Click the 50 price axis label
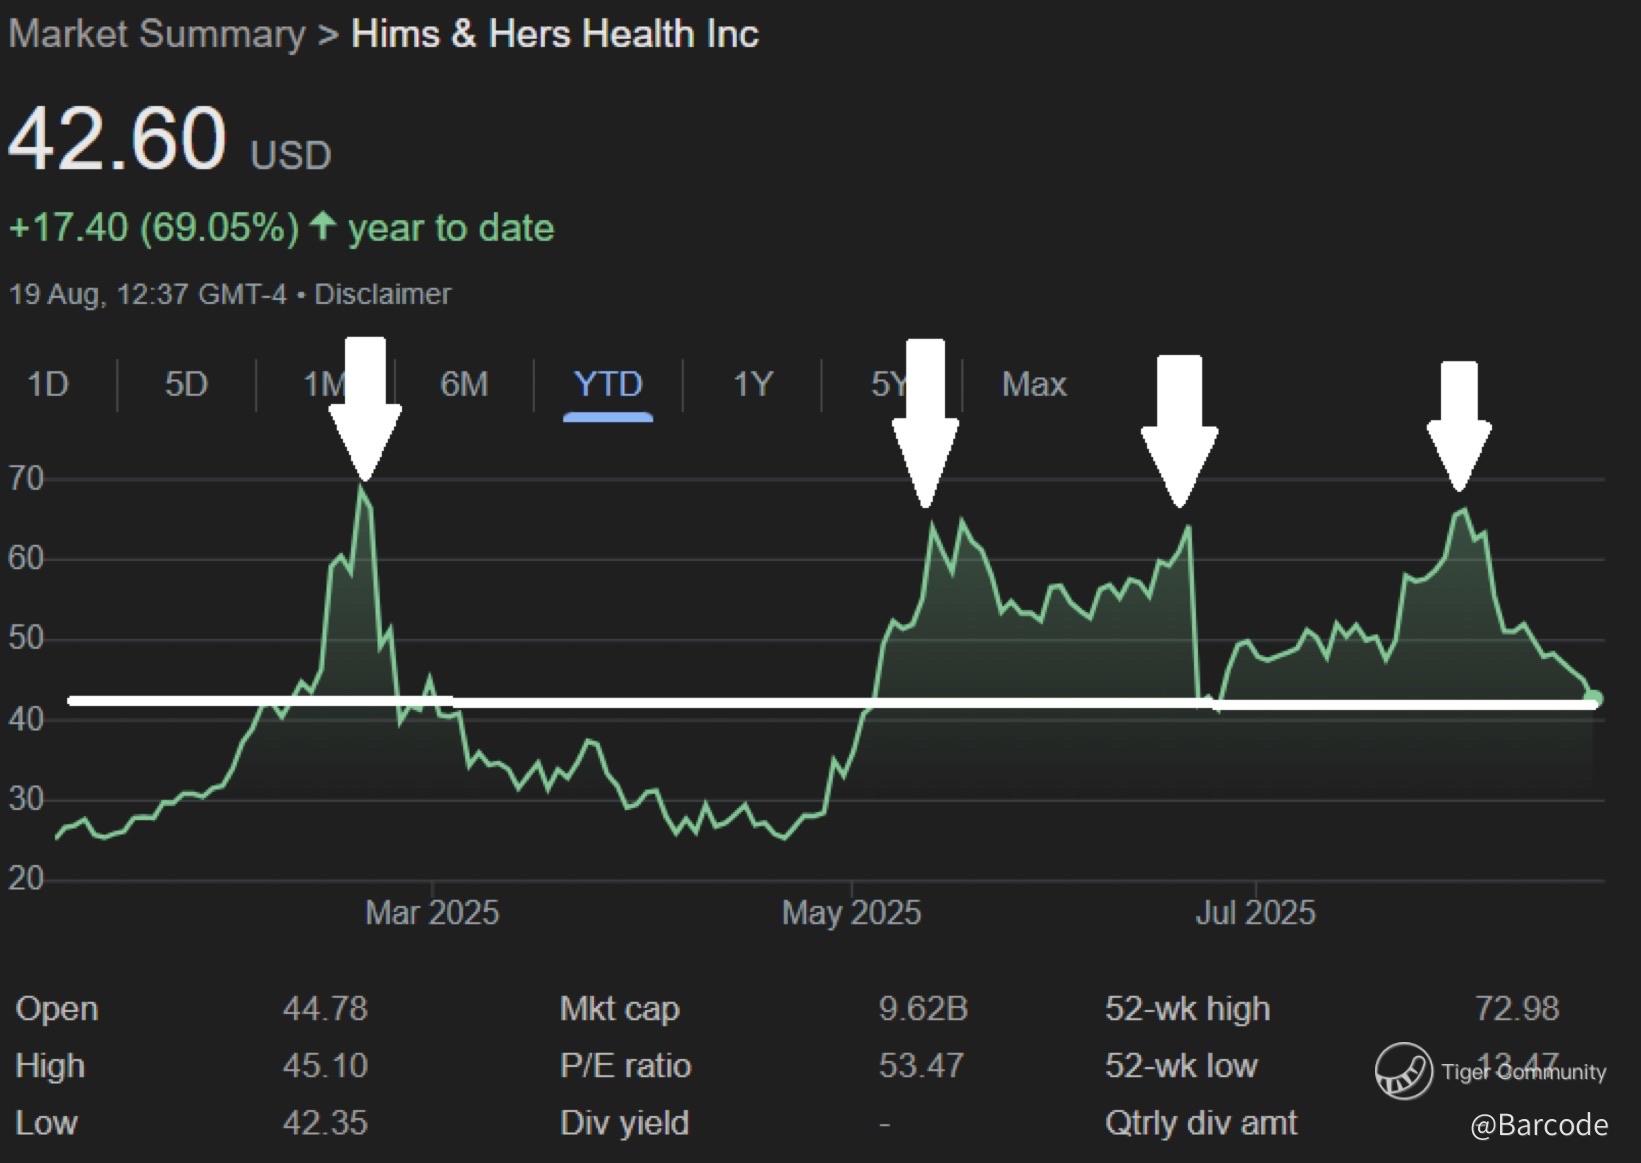Image resolution: width=1641 pixels, height=1163 pixels. 26,638
